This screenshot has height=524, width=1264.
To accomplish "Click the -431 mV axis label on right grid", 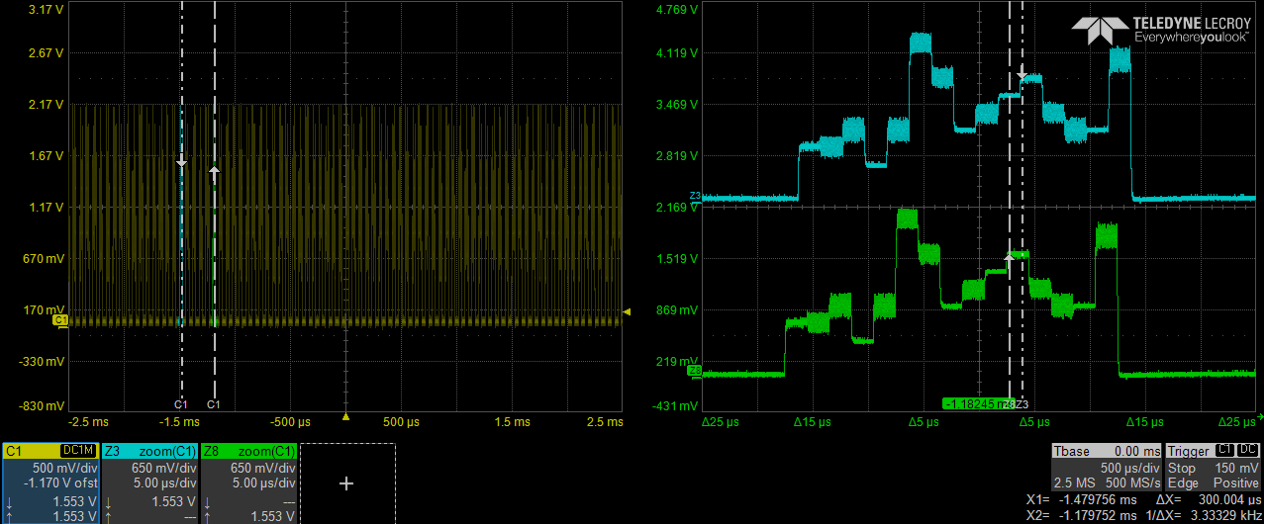I will pos(675,405).
